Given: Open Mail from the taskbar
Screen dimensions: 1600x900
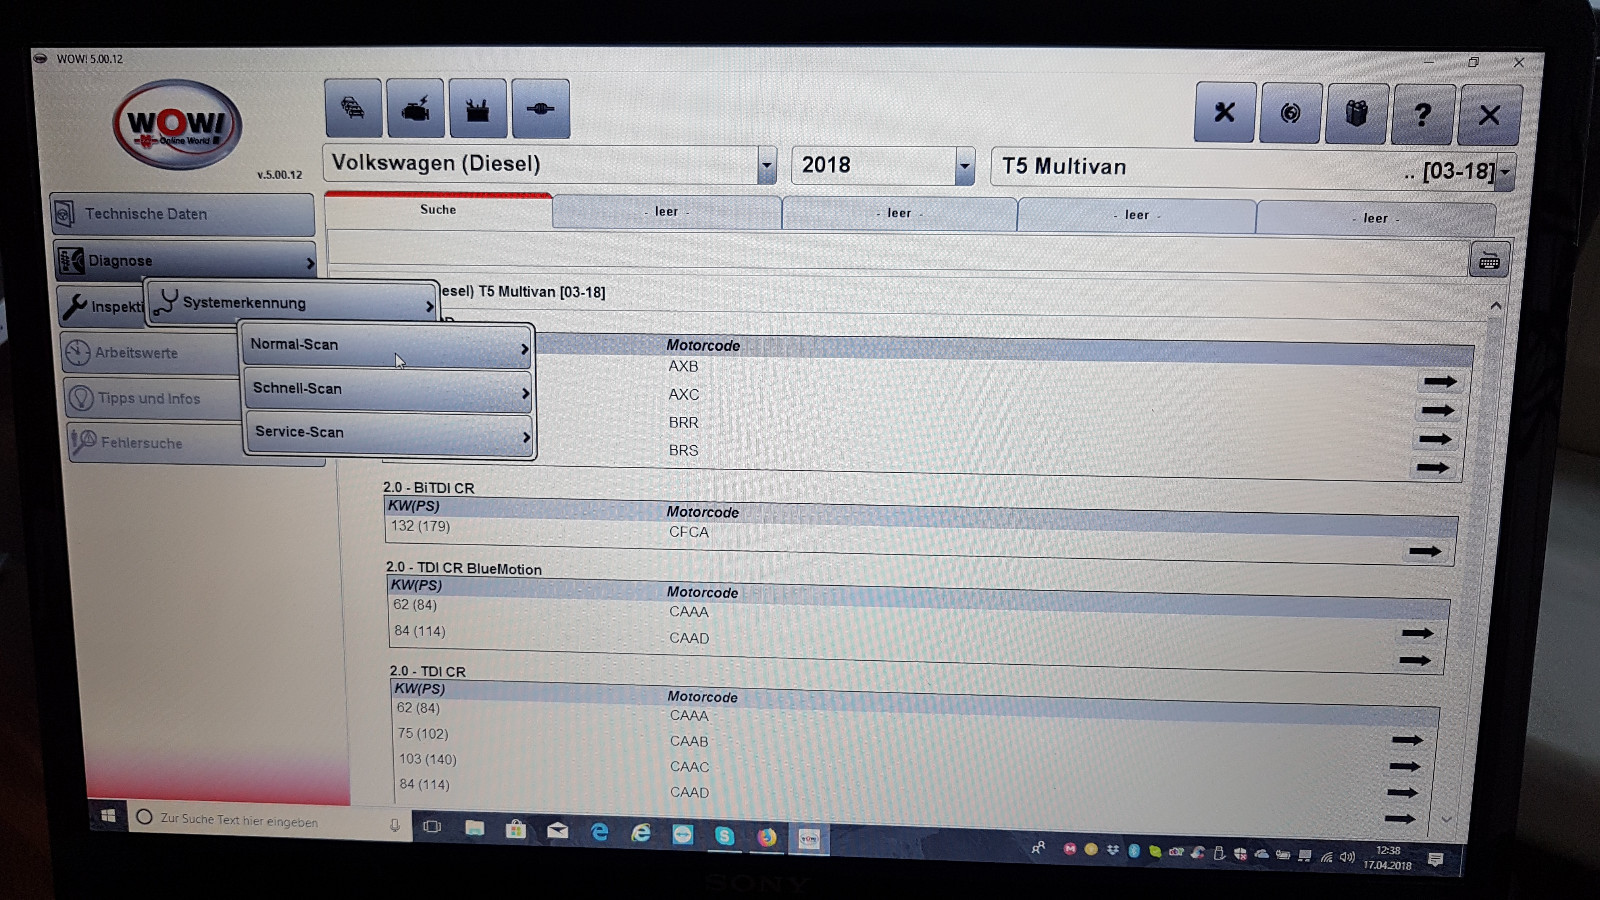Looking at the screenshot, I should [558, 830].
